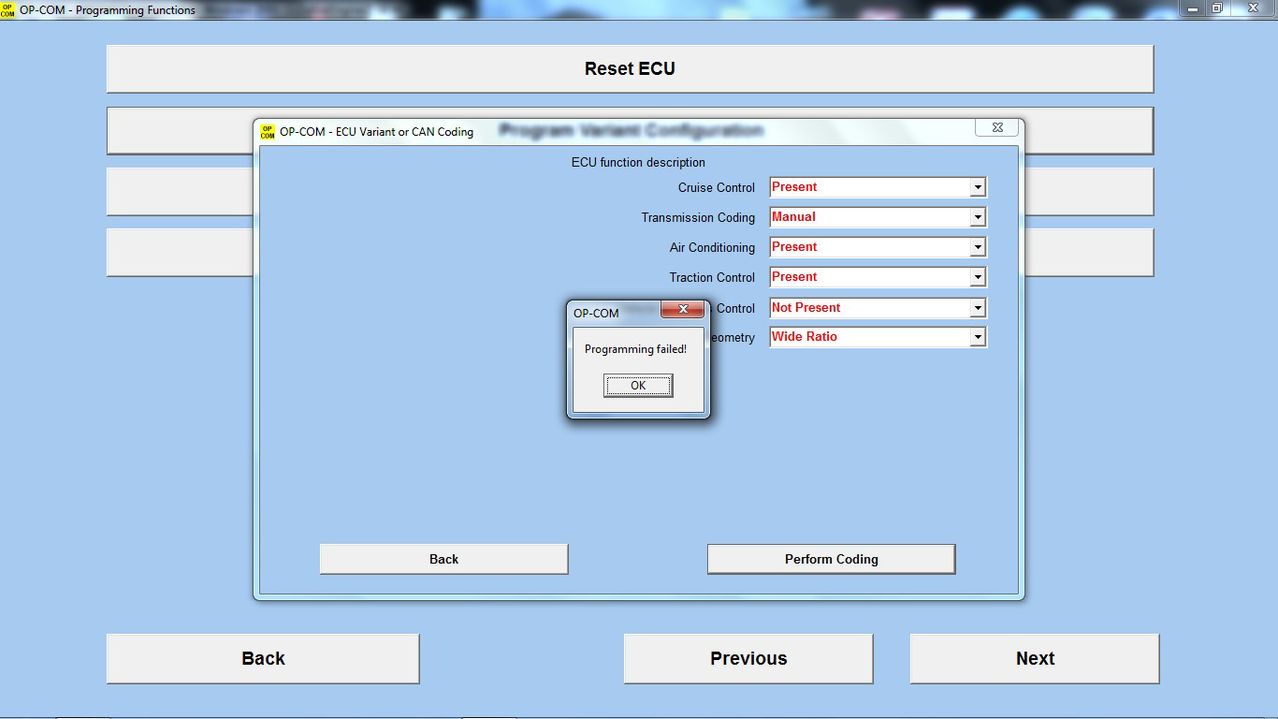
Task: Select the Transmission Coding value 'Manual'
Action: click(794, 217)
